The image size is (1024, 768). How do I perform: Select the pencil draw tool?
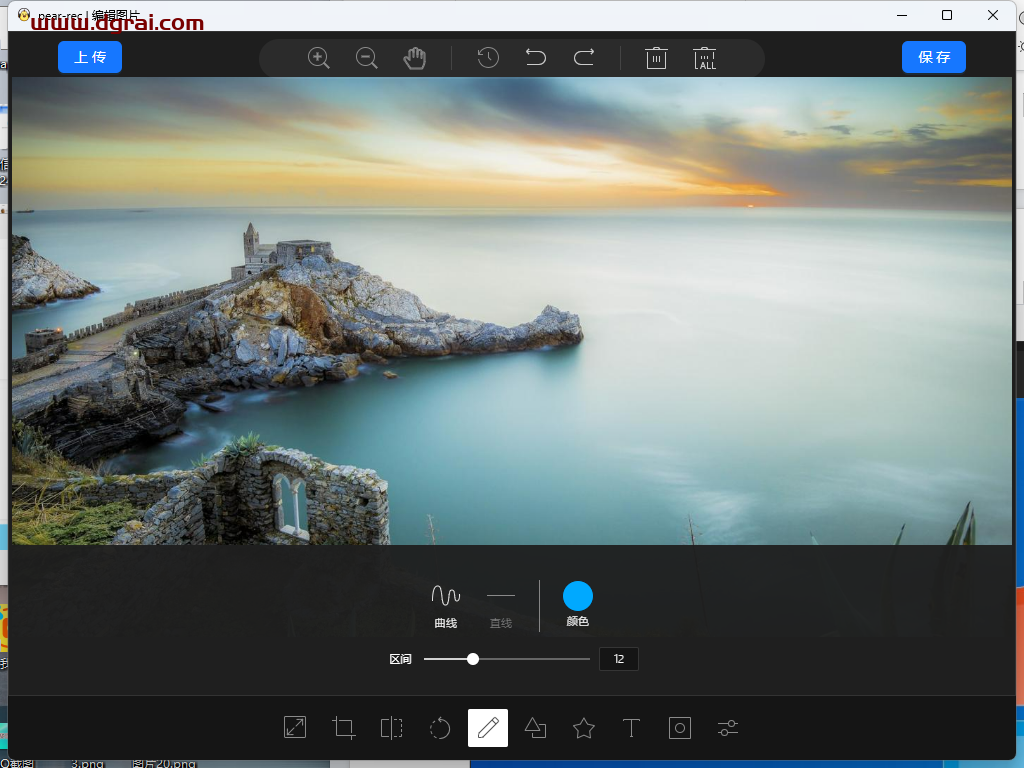(x=488, y=728)
